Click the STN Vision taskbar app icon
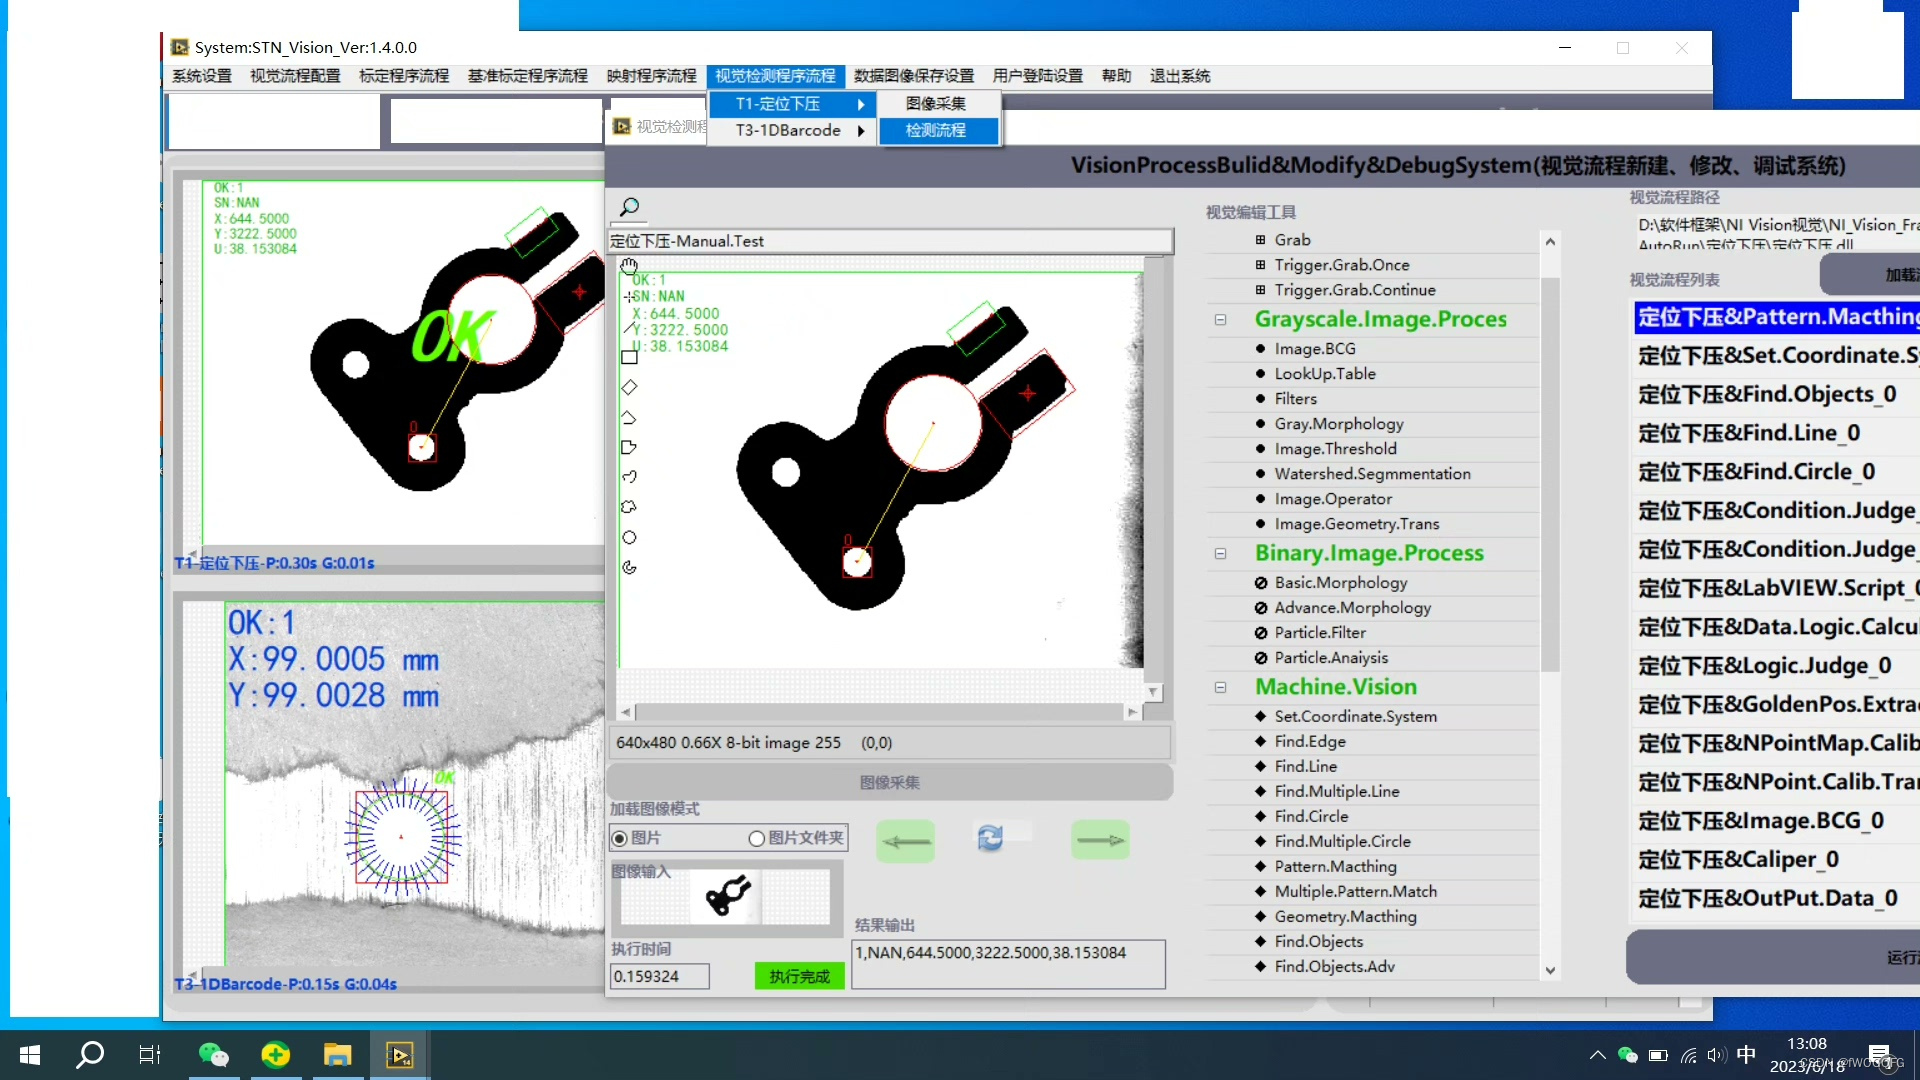Screen dimensions: 1920x1080 coord(400,1055)
